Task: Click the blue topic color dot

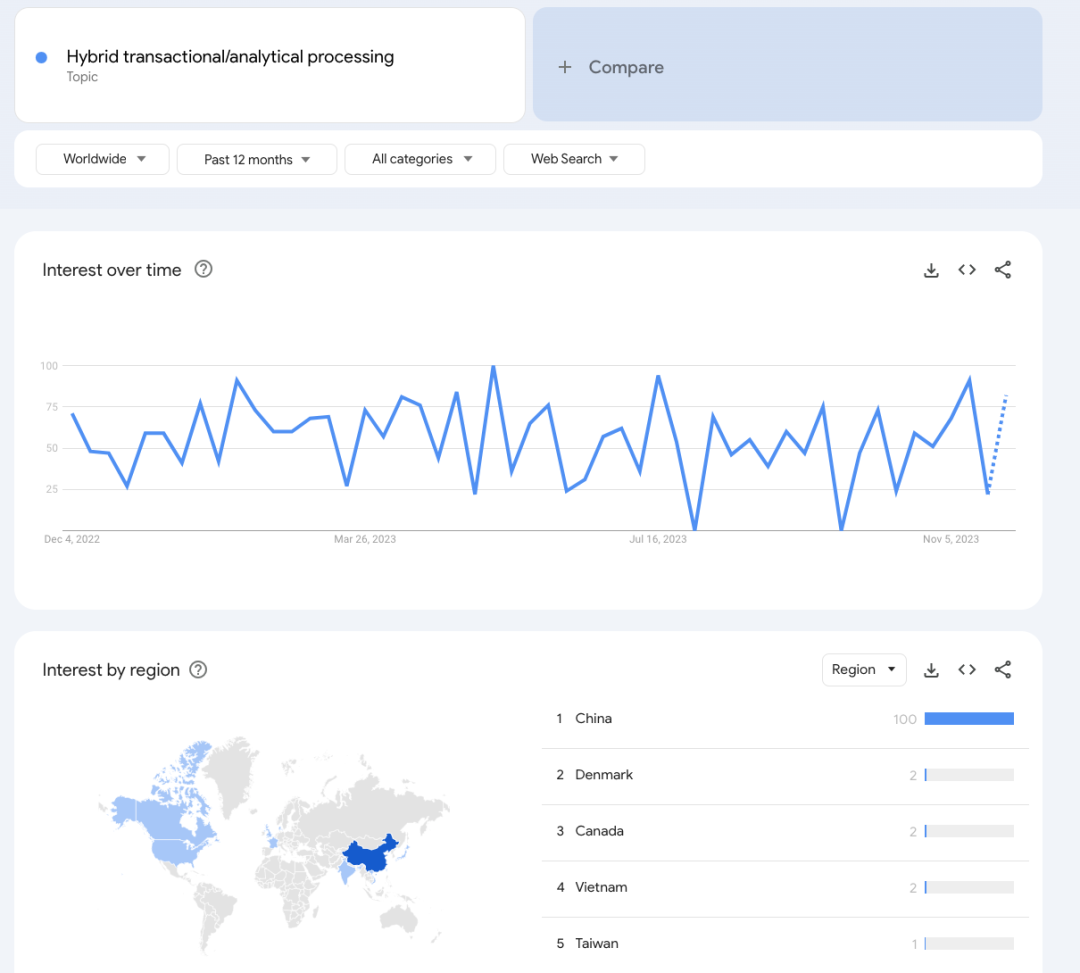Action: [41, 58]
